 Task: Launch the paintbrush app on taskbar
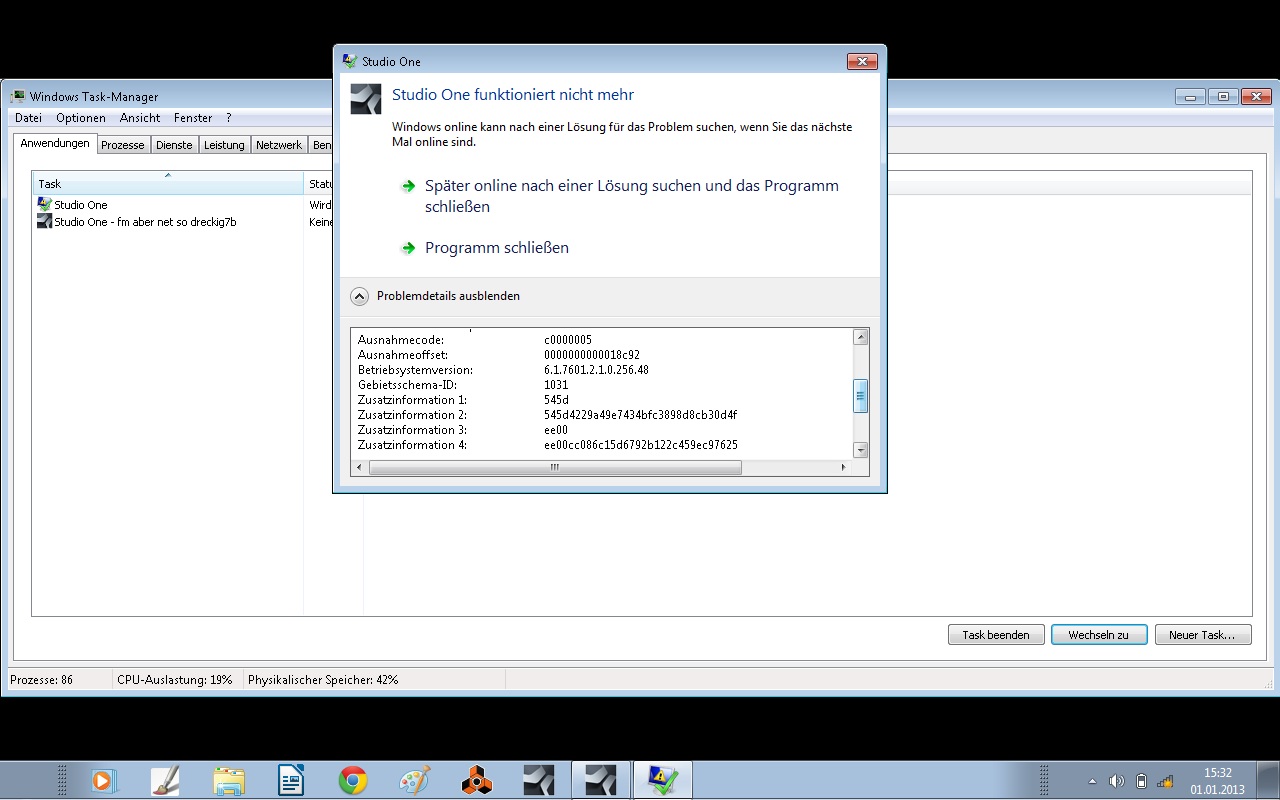click(x=165, y=780)
